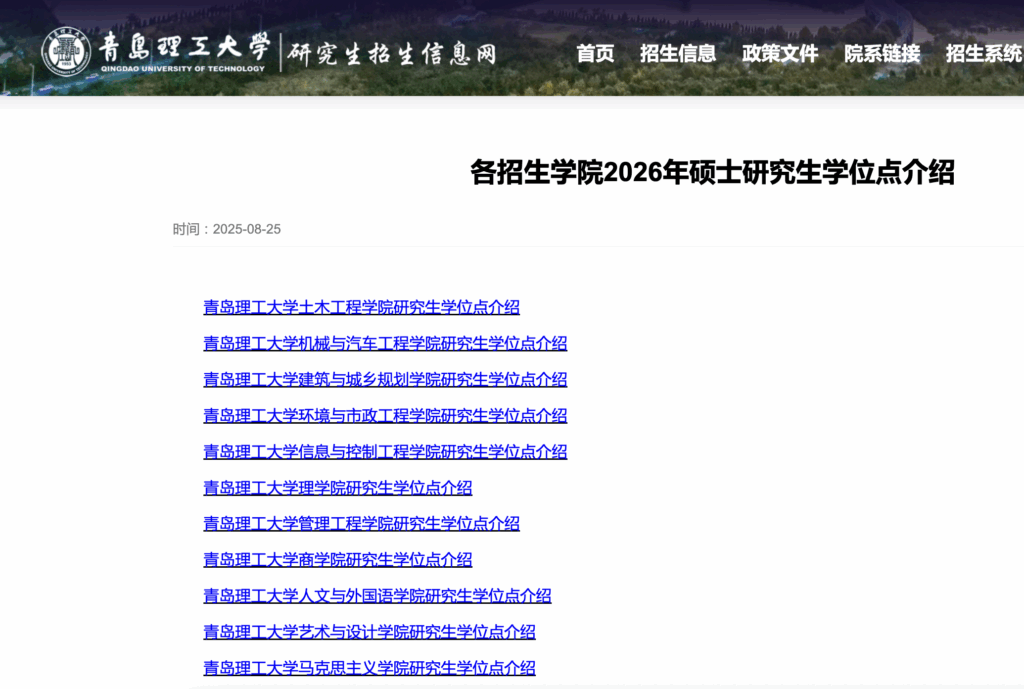This screenshot has width=1024, height=689.
Task: Open 首页 in the navigation bar
Action: [595, 54]
